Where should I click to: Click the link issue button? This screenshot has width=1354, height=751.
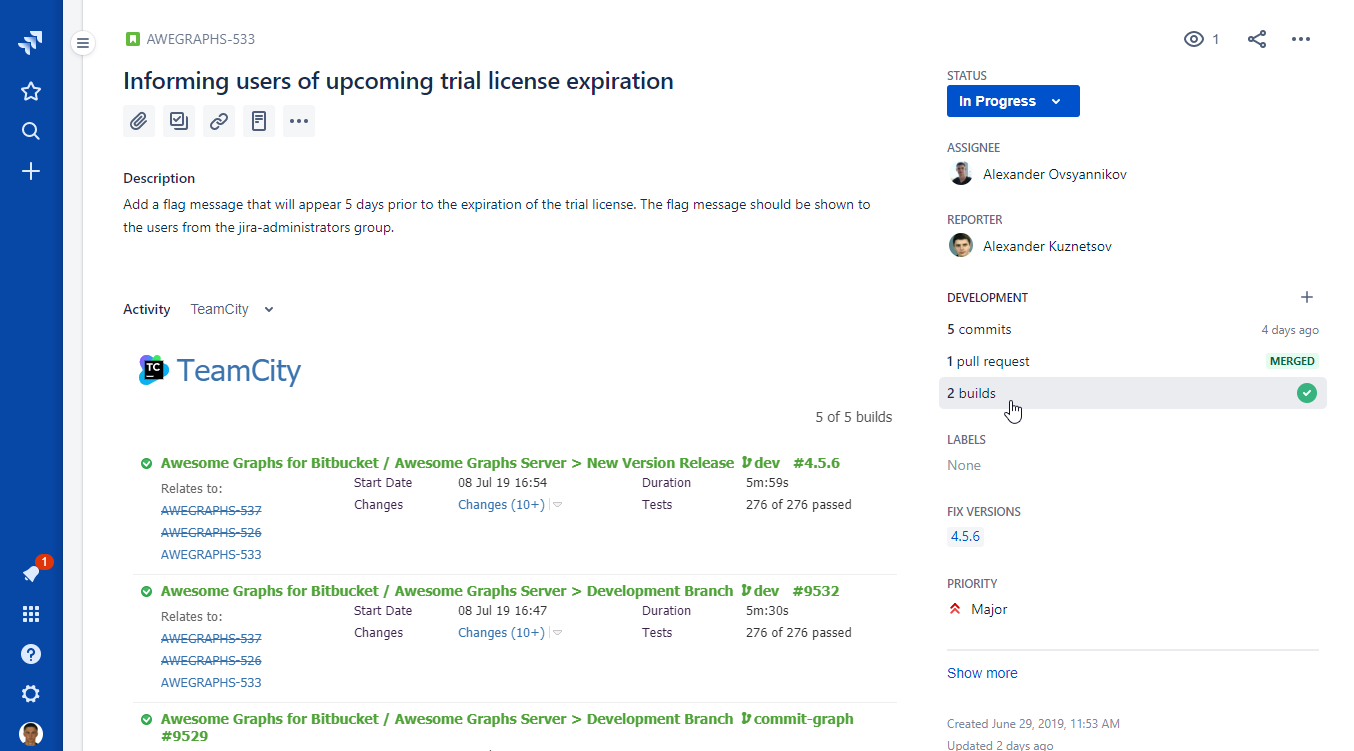click(x=219, y=121)
